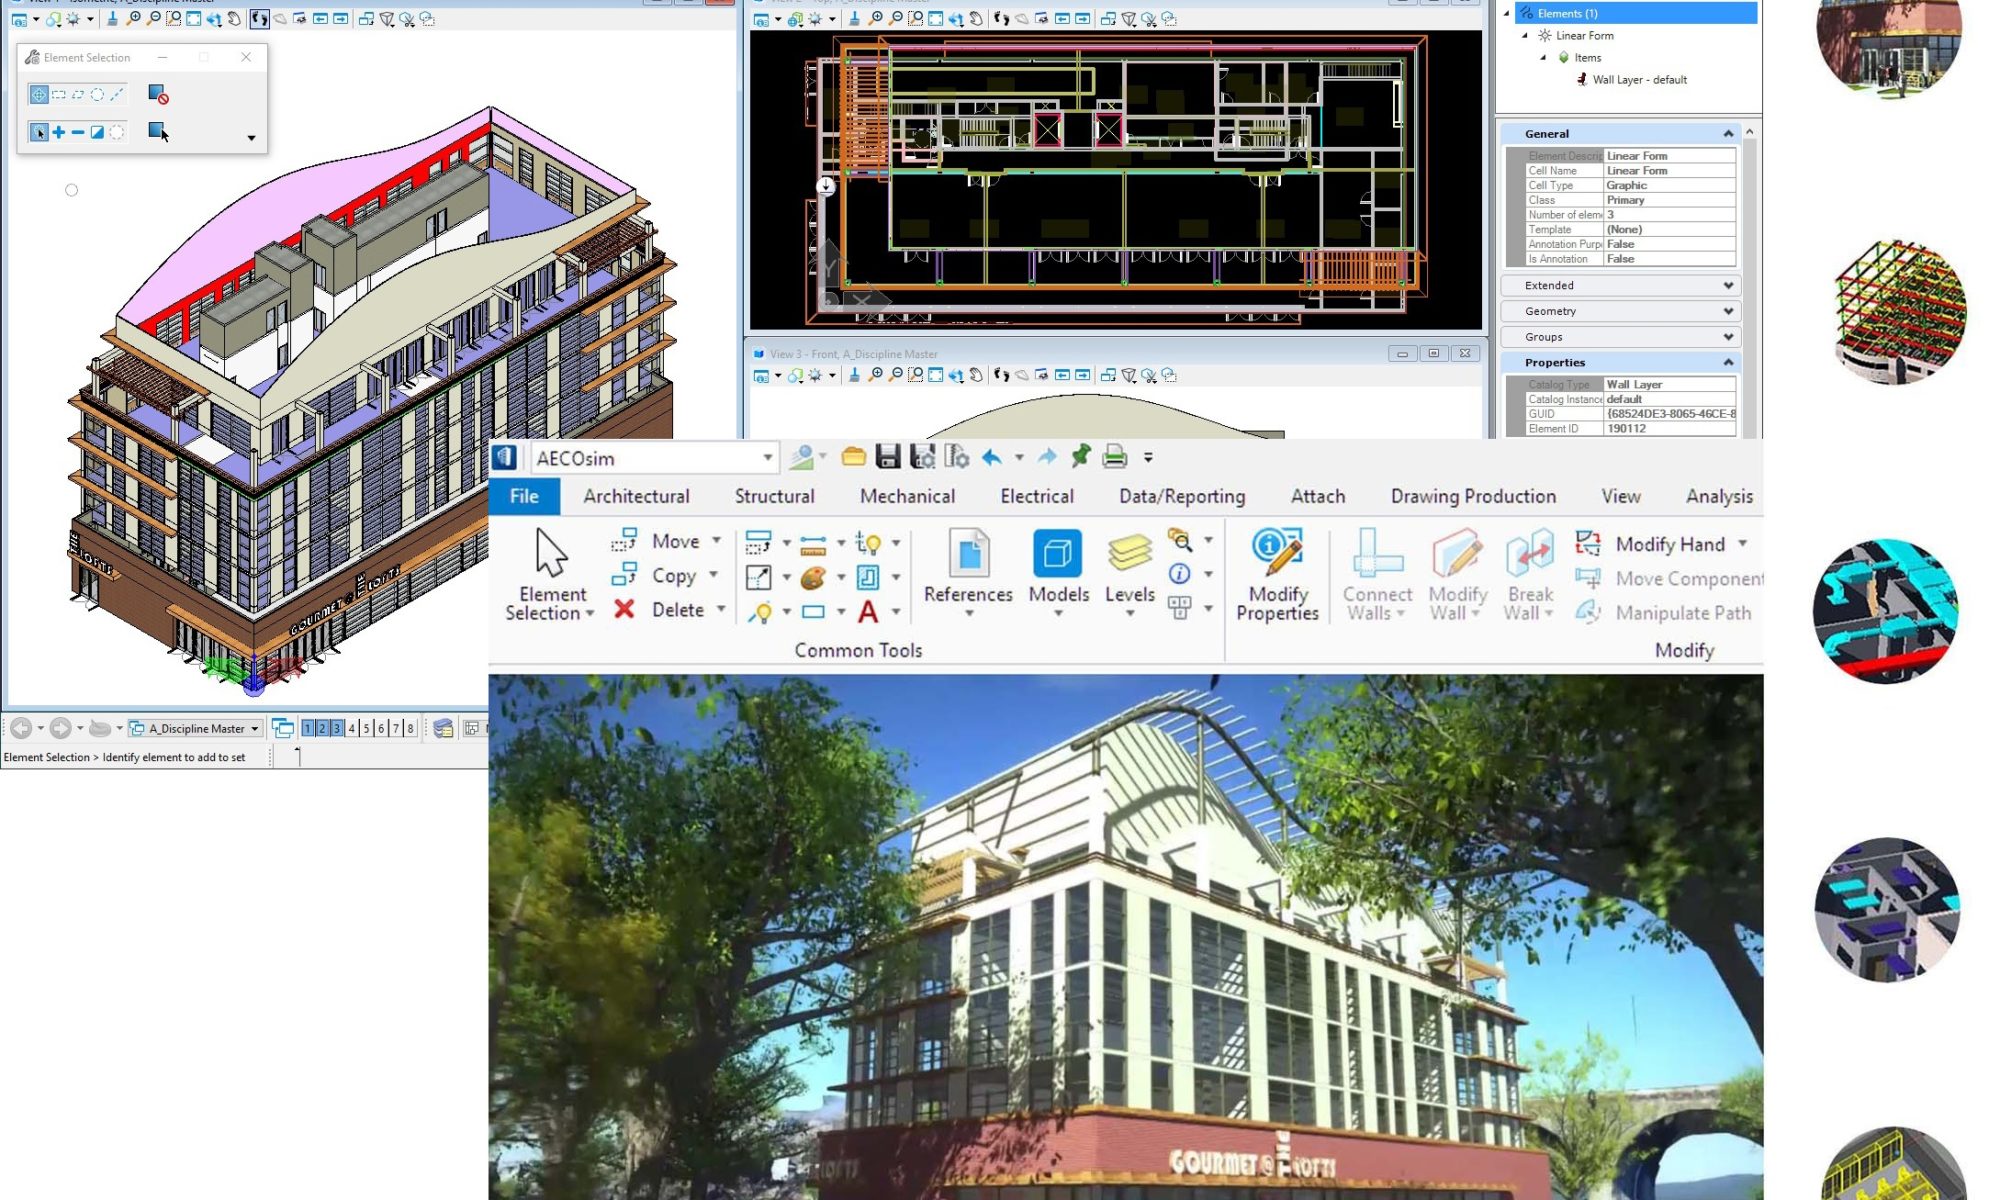The height and width of the screenshot is (1200, 2000).
Task: Select the Circle selection method icon
Action: point(97,94)
